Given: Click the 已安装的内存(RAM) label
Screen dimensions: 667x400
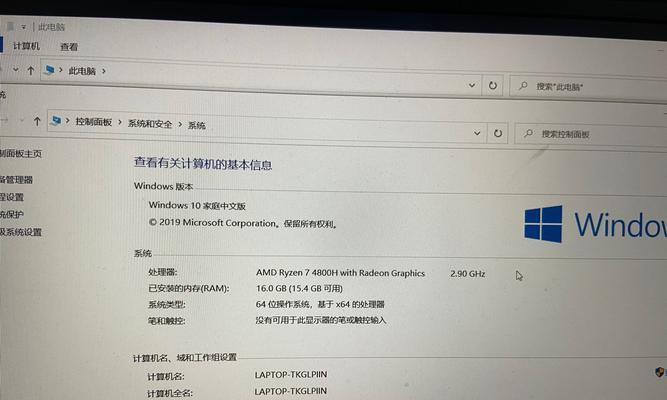Looking at the screenshot, I should click(188, 289).
